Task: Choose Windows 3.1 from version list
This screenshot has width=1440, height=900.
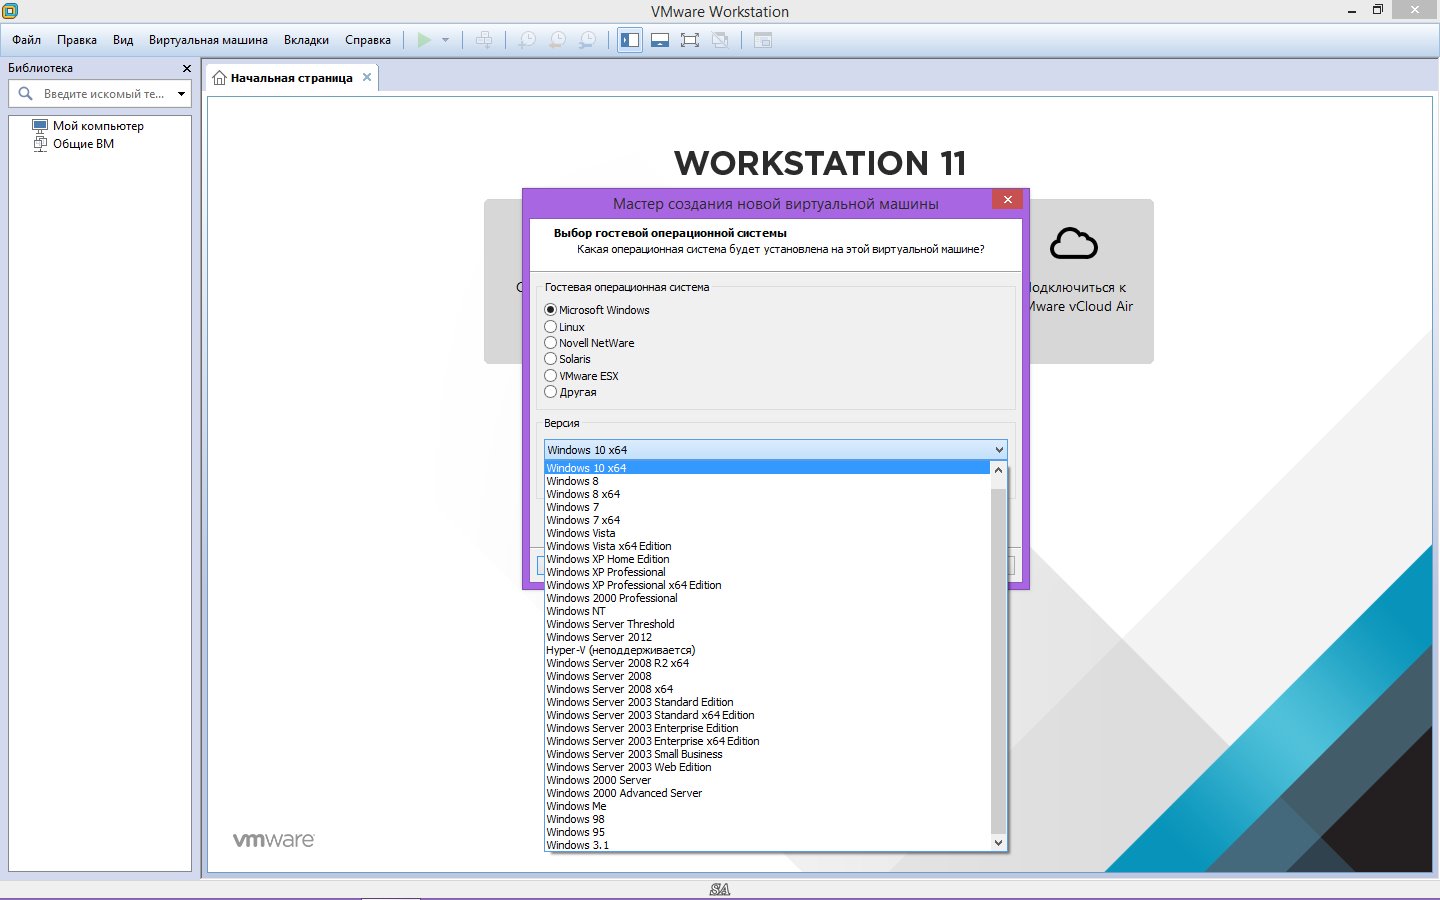Action: coord(767,845)
